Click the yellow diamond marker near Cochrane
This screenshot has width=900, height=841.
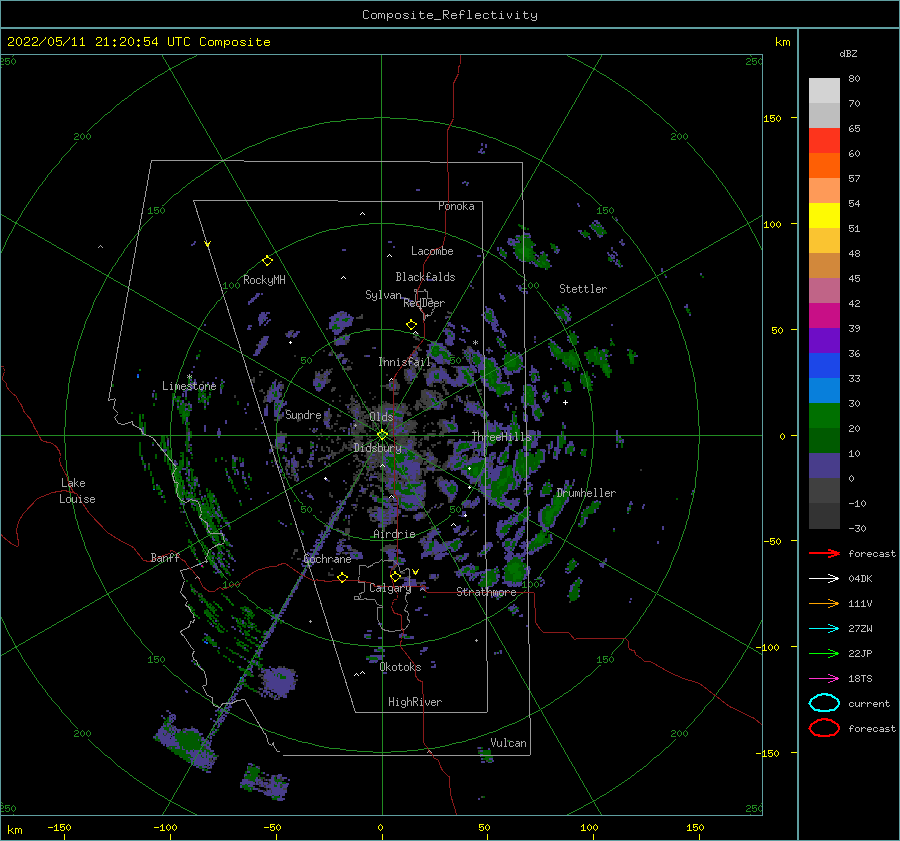pos(343,578)
